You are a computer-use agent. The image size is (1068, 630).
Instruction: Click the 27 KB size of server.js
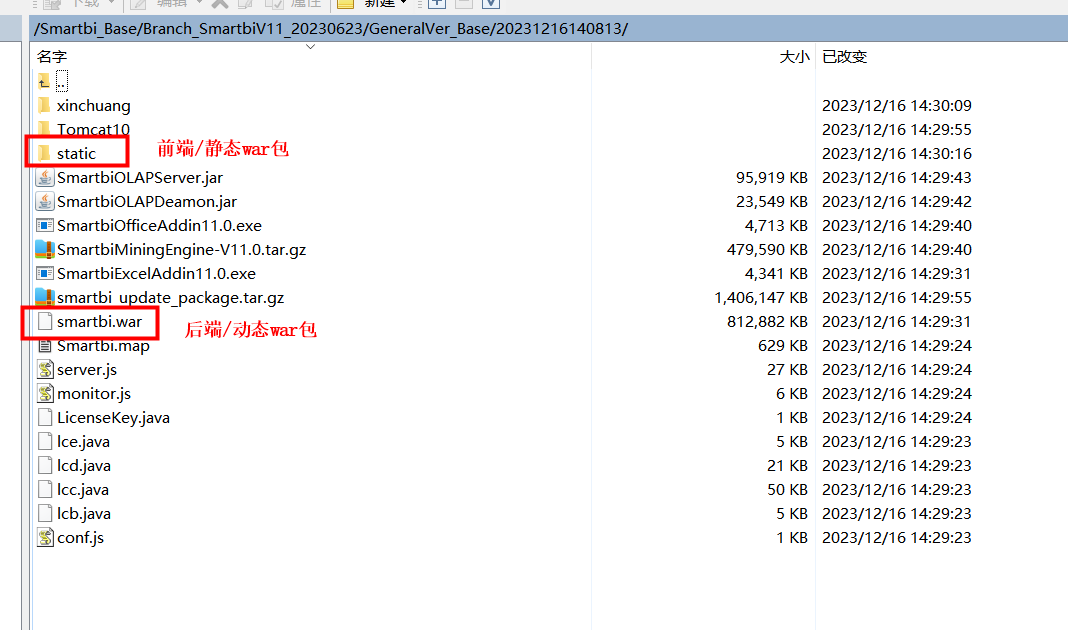787,370
